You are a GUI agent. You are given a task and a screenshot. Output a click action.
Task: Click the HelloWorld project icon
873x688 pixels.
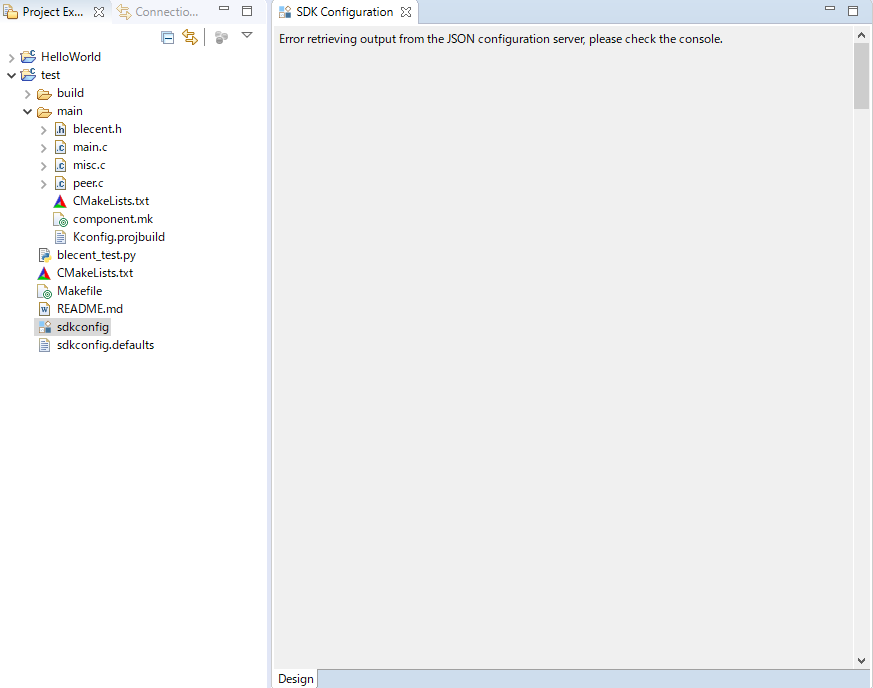pos(28,56)
